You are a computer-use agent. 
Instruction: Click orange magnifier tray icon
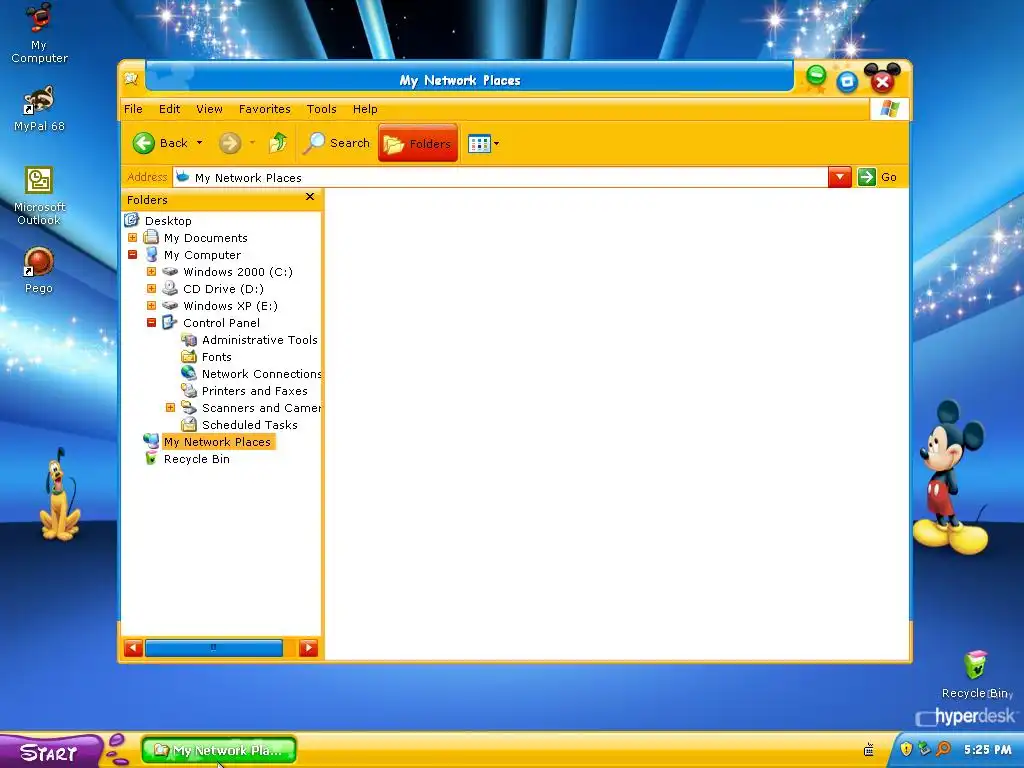tap(942, 749)
